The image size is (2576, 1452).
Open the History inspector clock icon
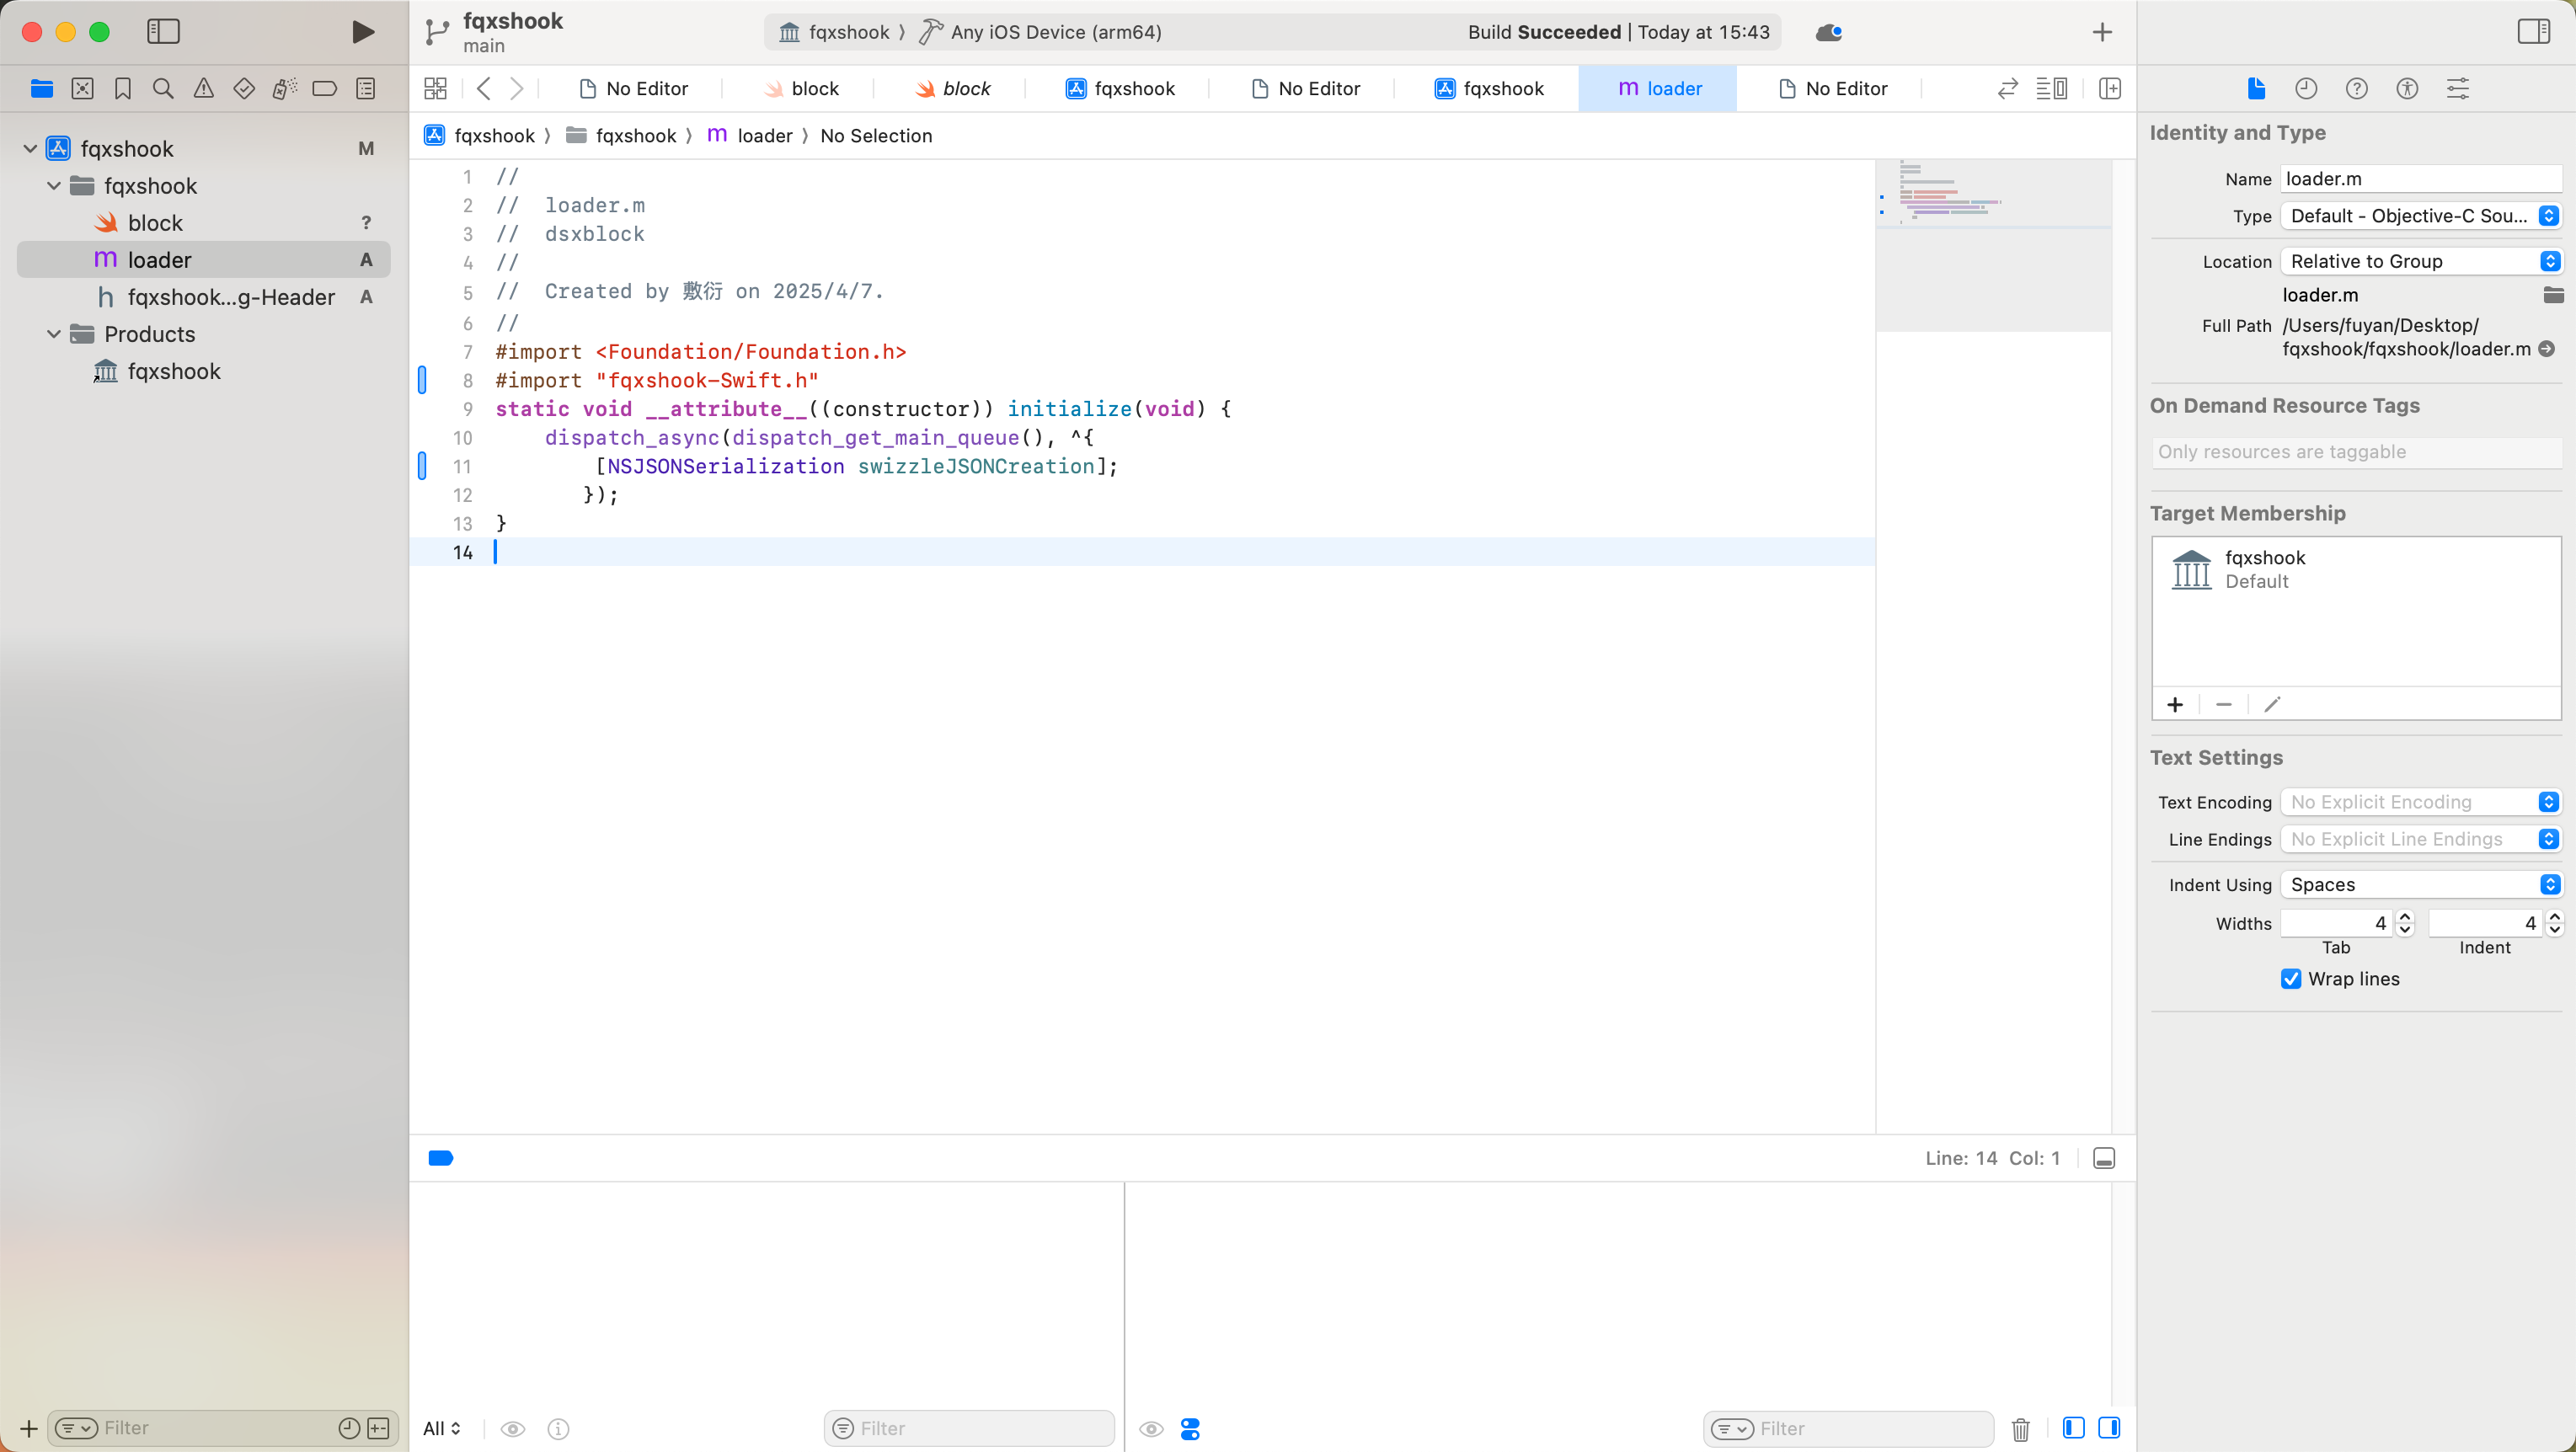(x=2306, y=89)
